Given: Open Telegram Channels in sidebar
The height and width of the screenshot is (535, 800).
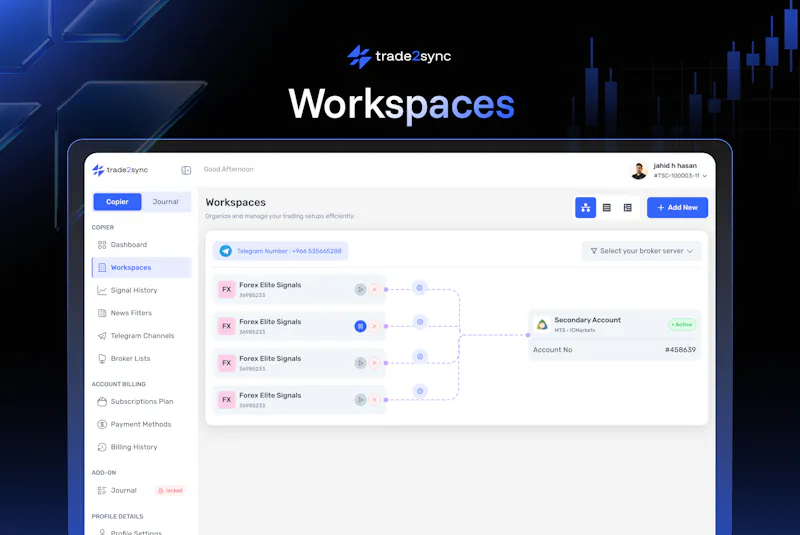Looking at the screenshot, I should (x=142, y=336).
